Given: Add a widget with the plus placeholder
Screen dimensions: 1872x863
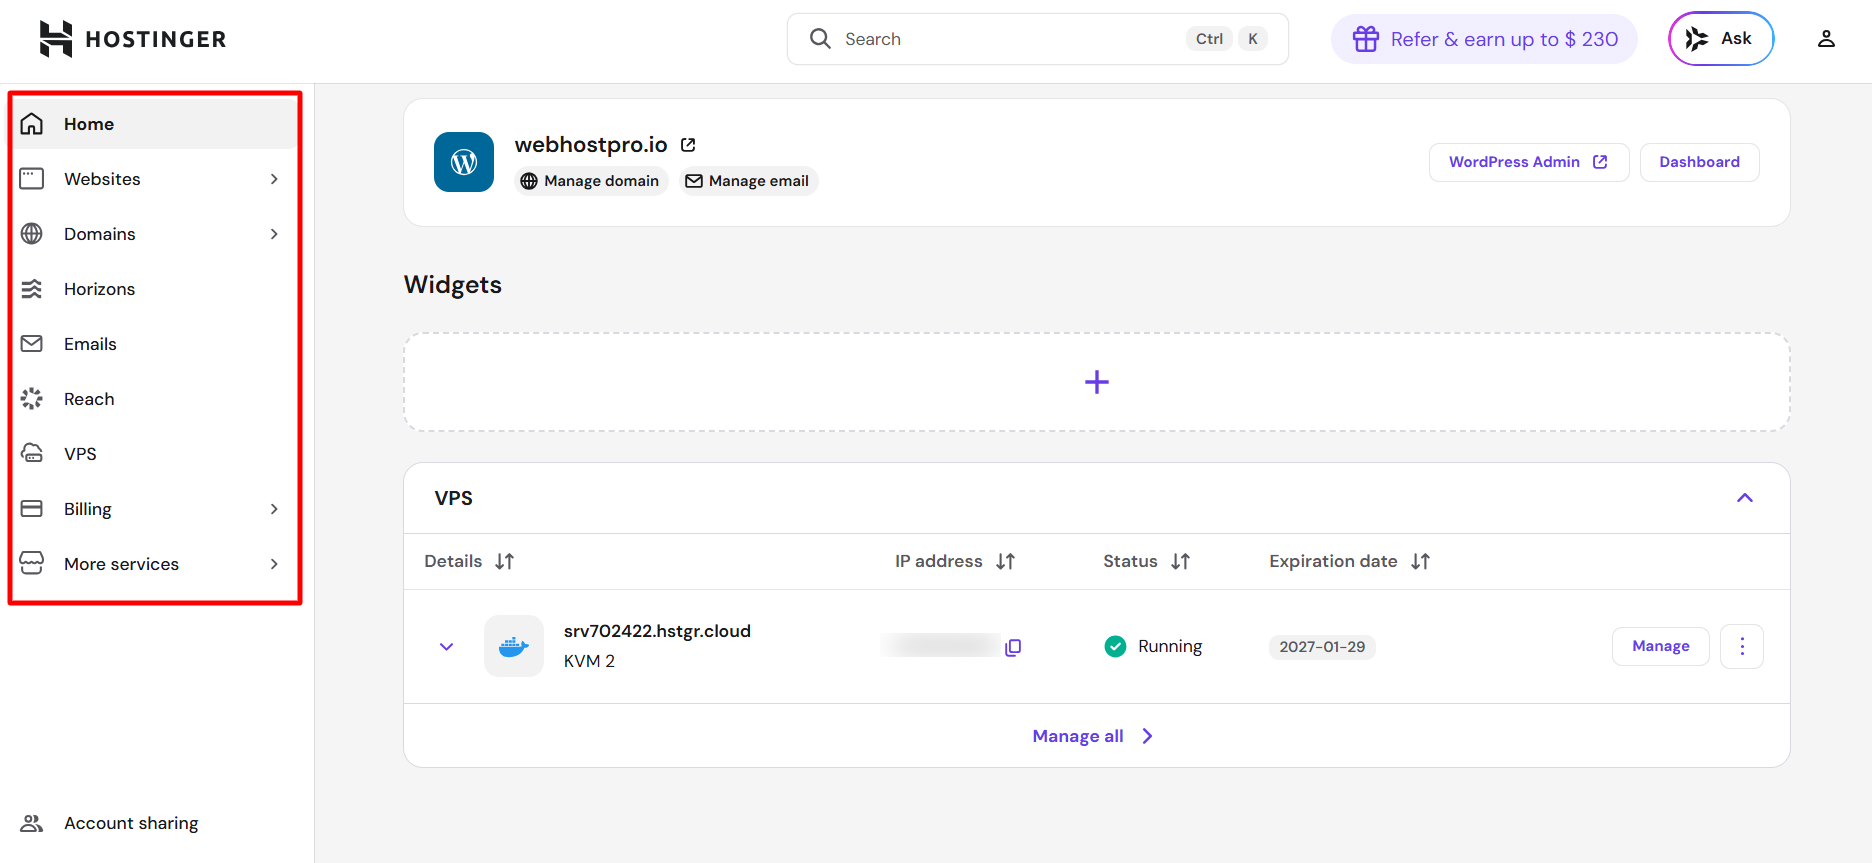Looking at the screenshot, I should coord(1097,382).
